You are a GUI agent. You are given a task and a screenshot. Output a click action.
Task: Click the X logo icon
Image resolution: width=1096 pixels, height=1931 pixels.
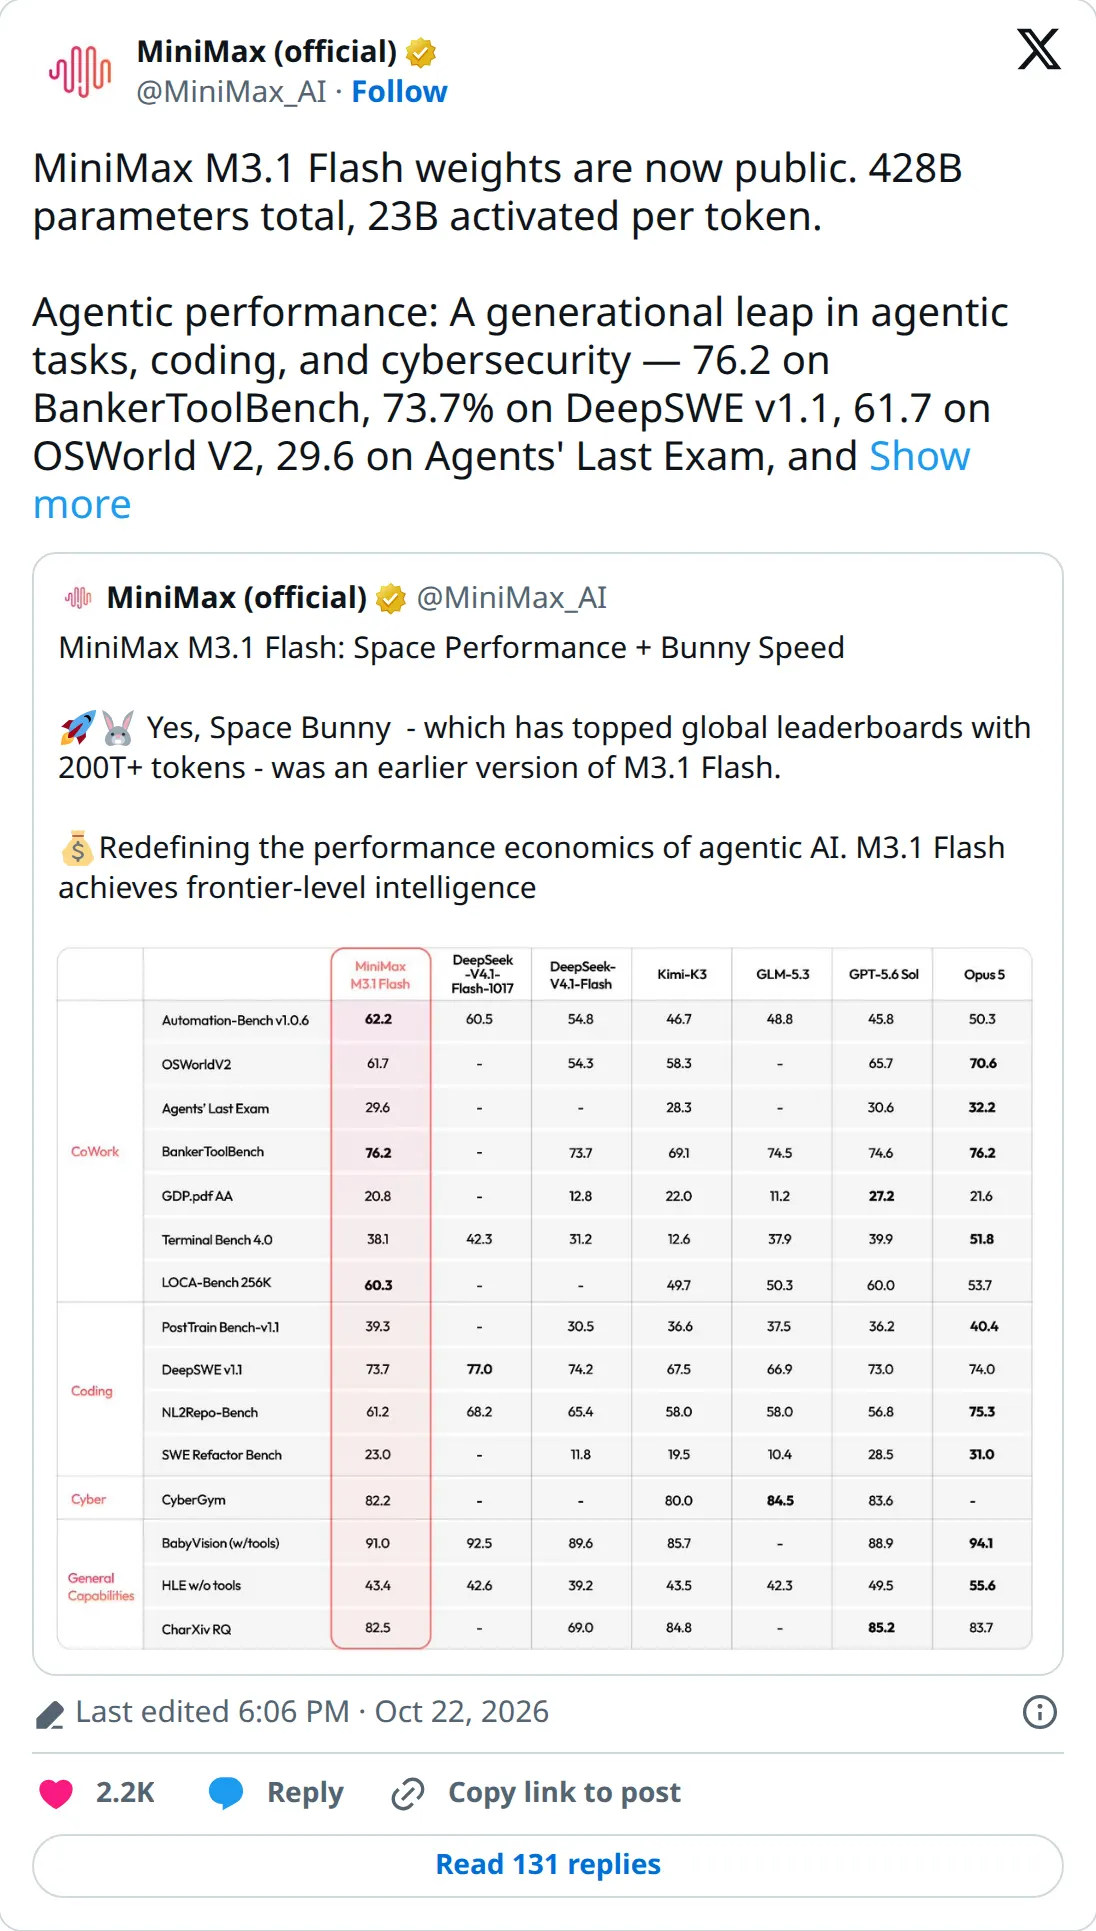click(x=1039, y=49)
